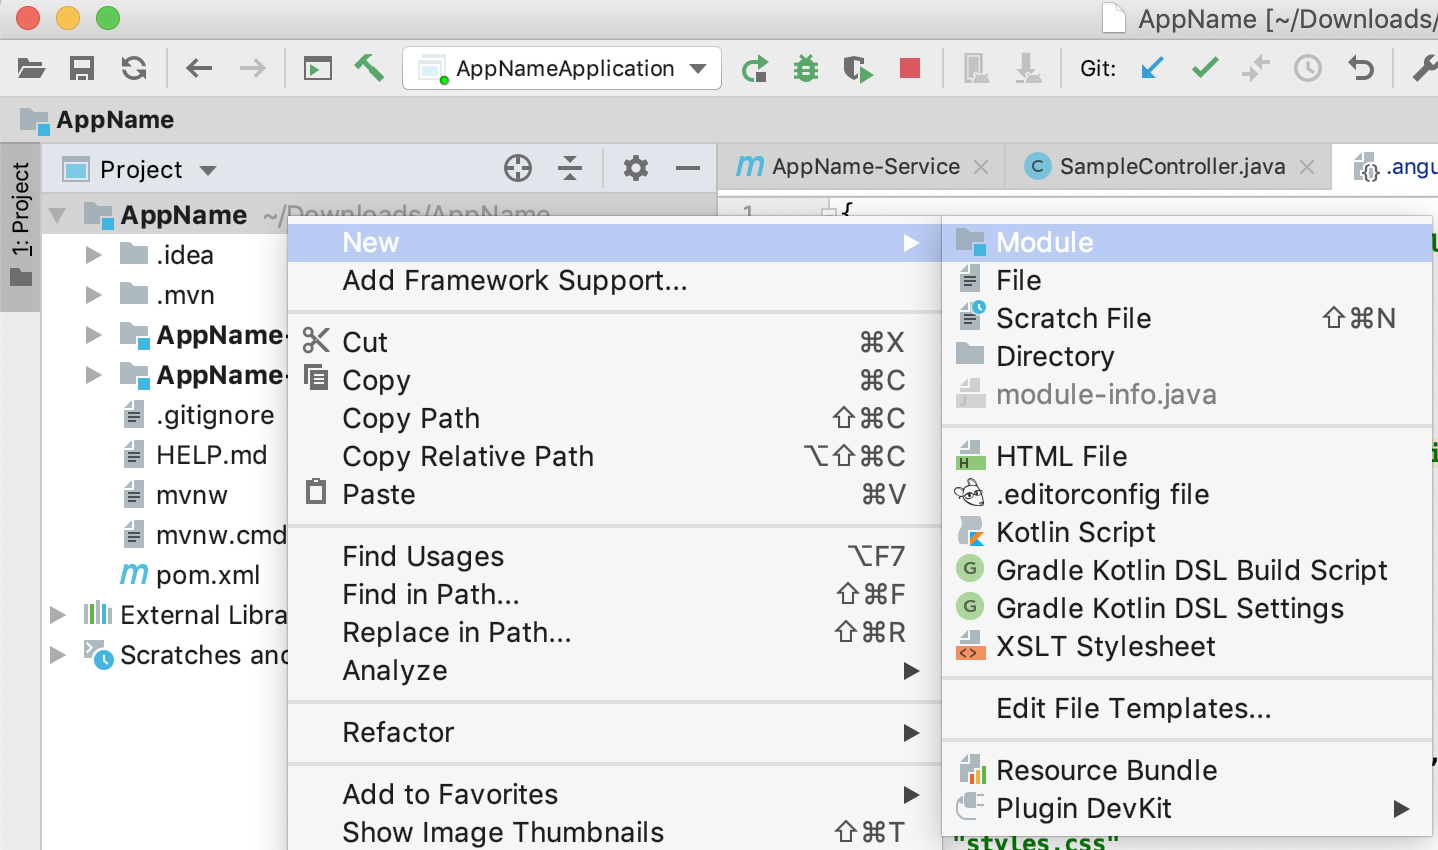Choose Copy Relative Path menu entry

468,456
